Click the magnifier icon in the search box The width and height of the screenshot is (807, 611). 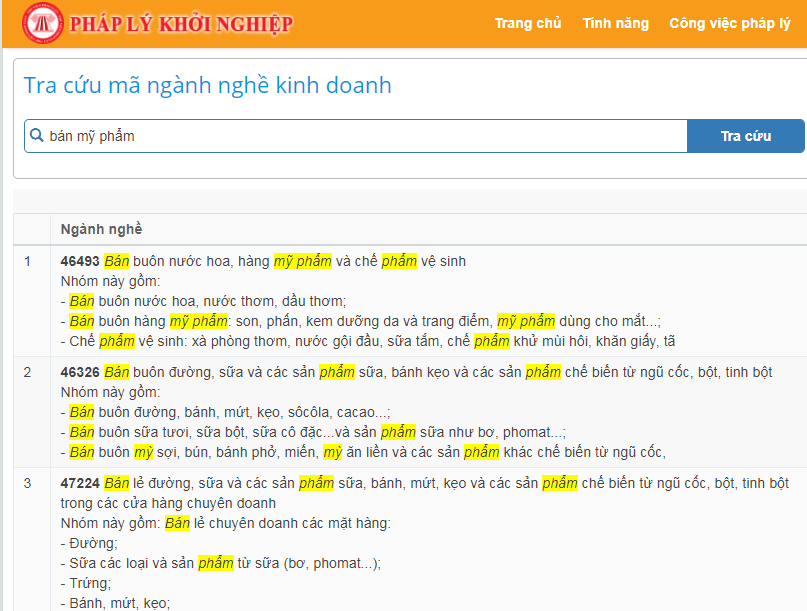click(x=37, y=136)
